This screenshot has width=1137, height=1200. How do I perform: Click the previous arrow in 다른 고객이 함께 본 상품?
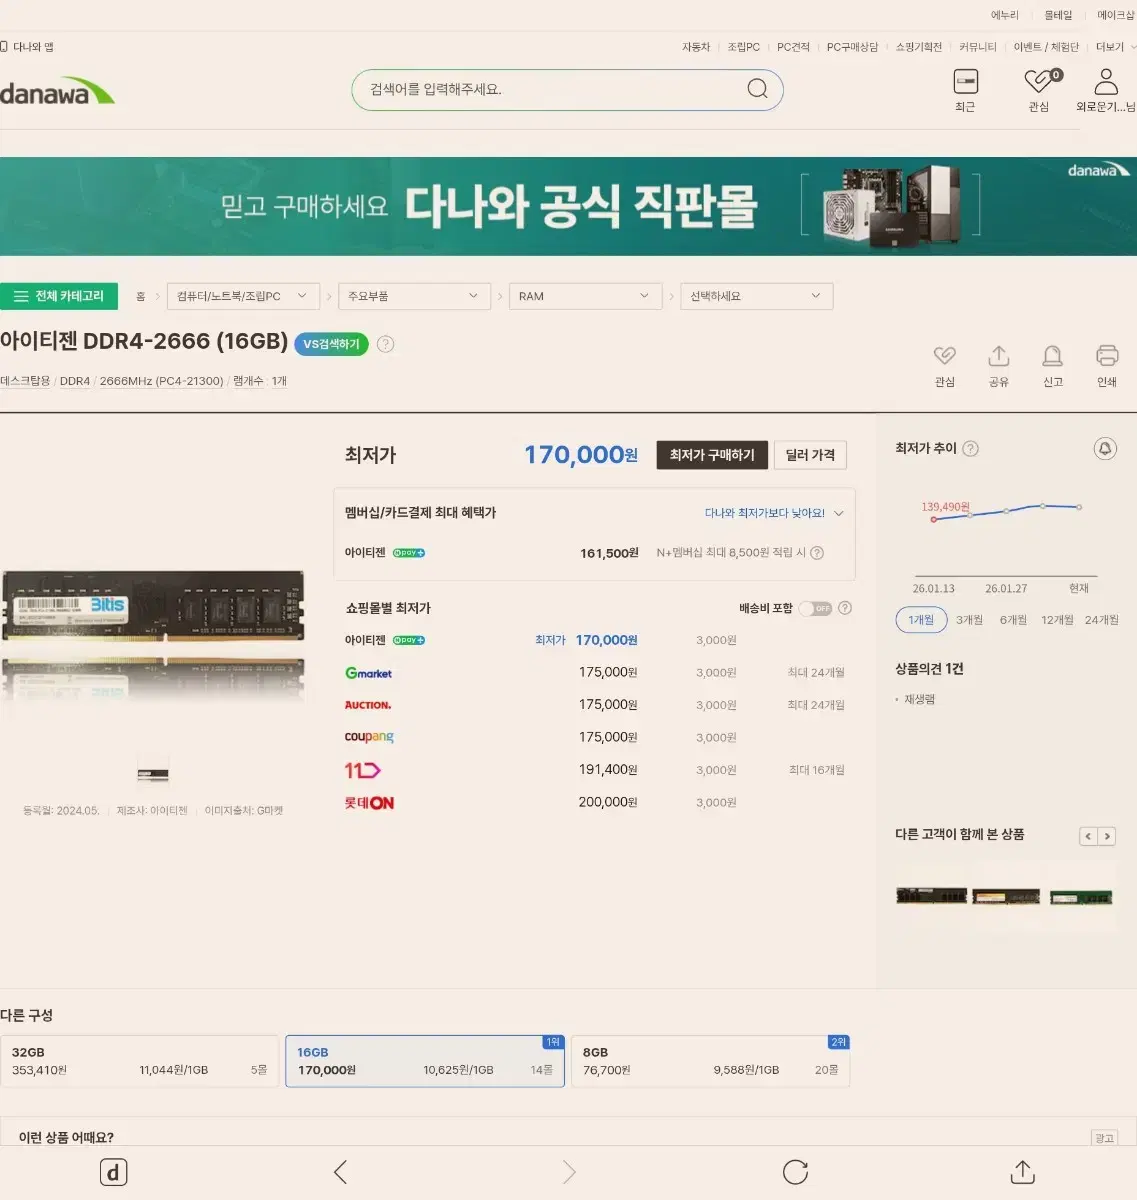pos(1088,836)
